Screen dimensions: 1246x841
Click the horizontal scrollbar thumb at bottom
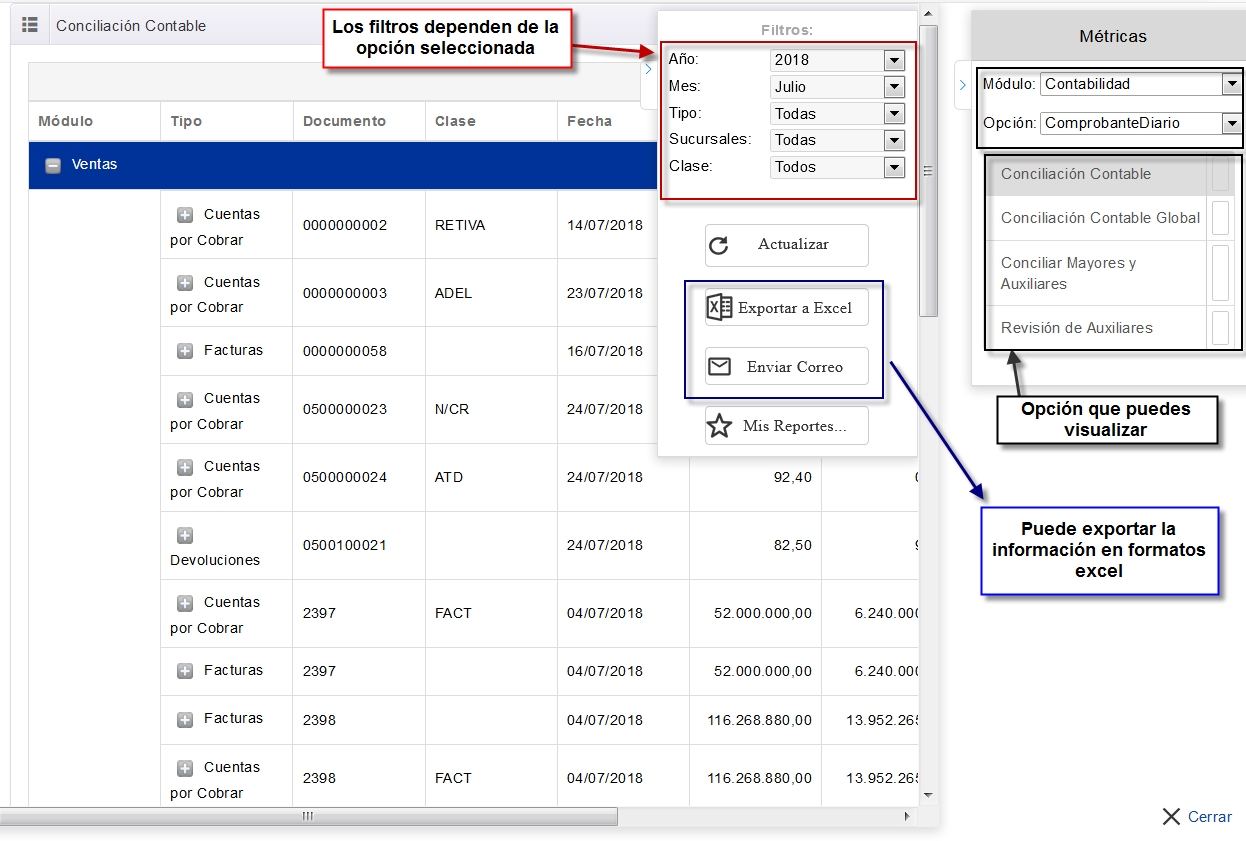click(308, 817)
